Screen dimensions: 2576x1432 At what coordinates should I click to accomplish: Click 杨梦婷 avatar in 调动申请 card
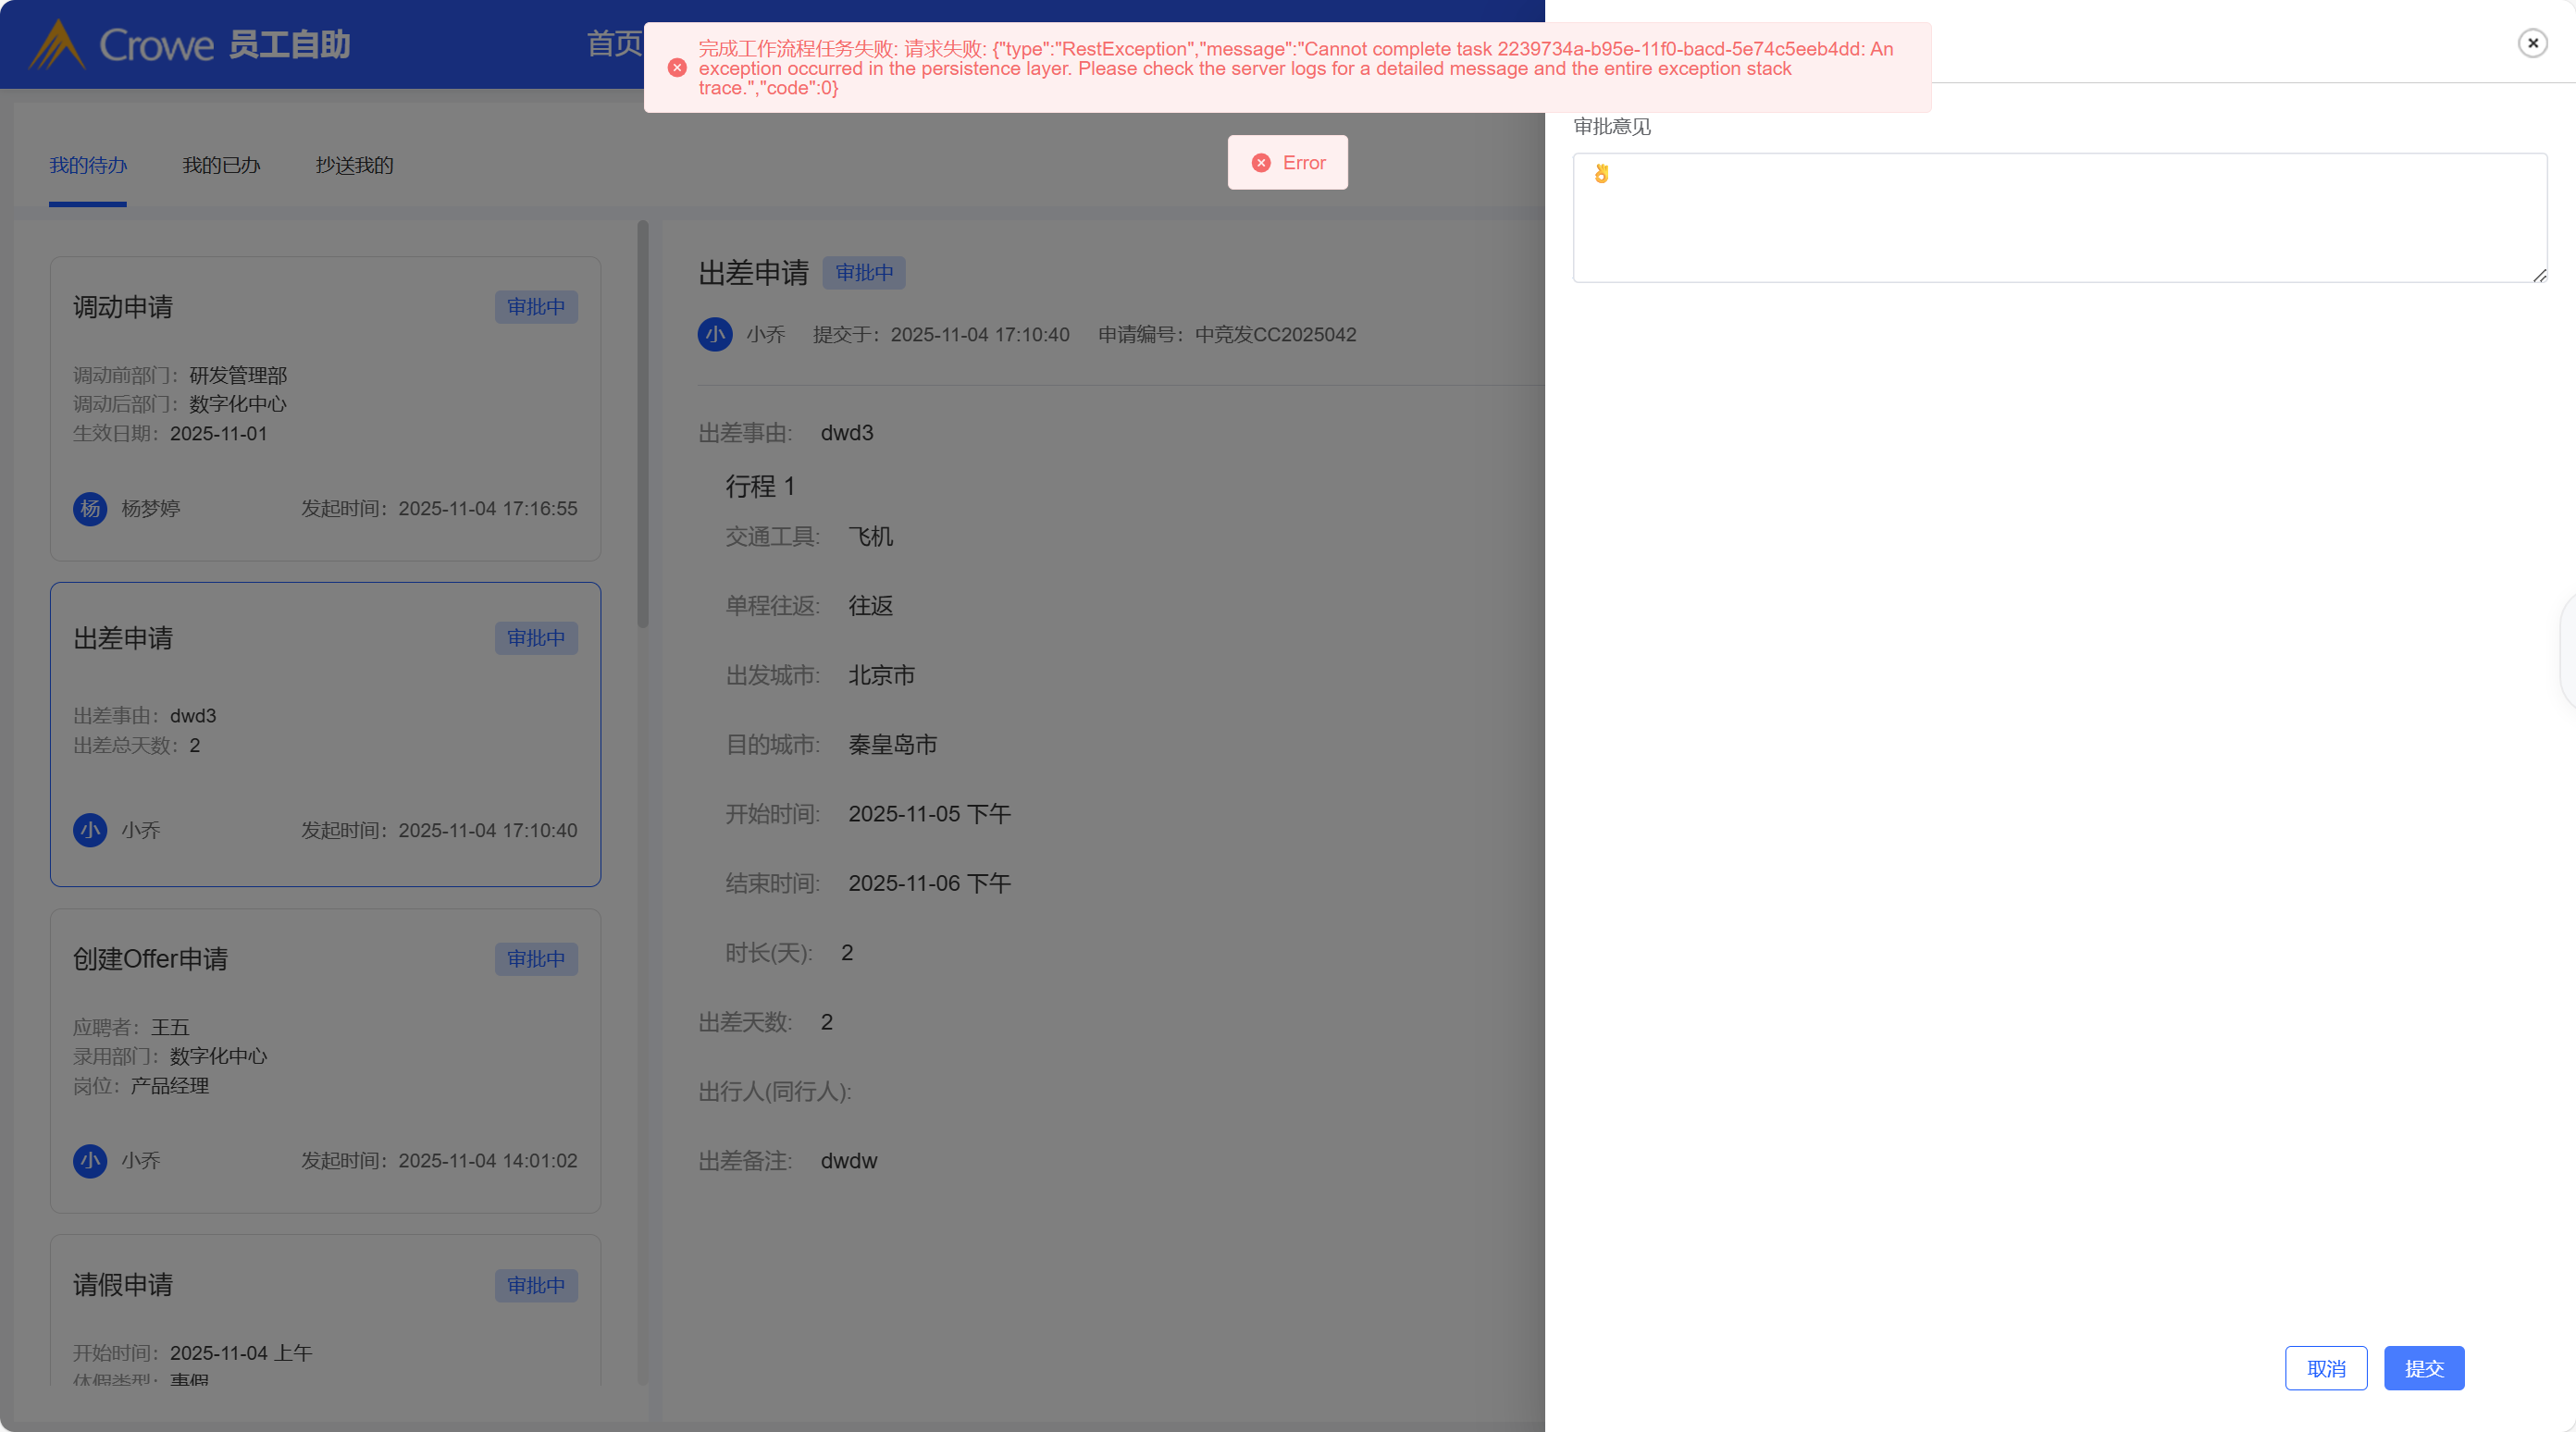90,508
